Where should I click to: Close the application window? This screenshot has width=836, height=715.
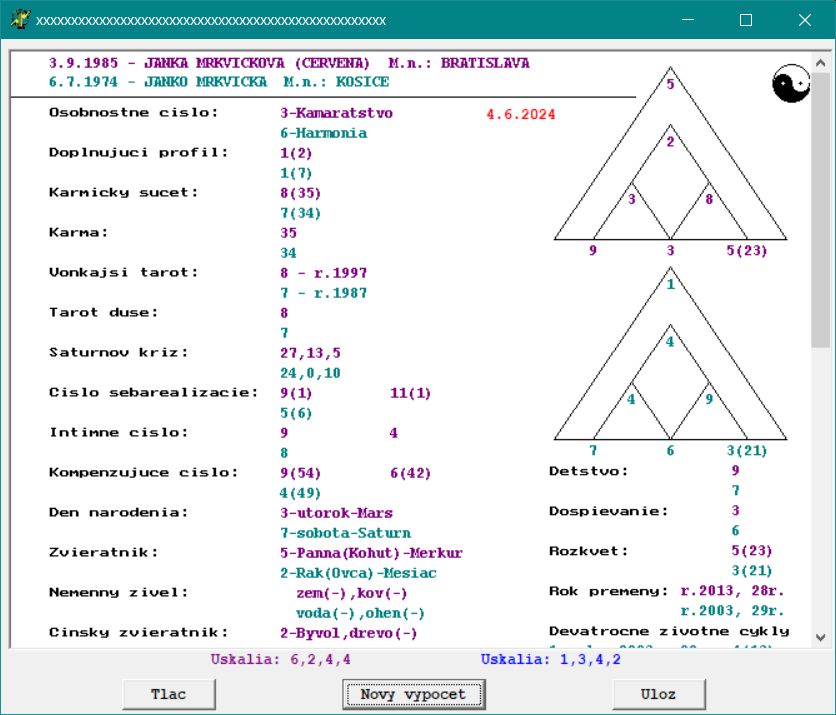tap(805, 20)
